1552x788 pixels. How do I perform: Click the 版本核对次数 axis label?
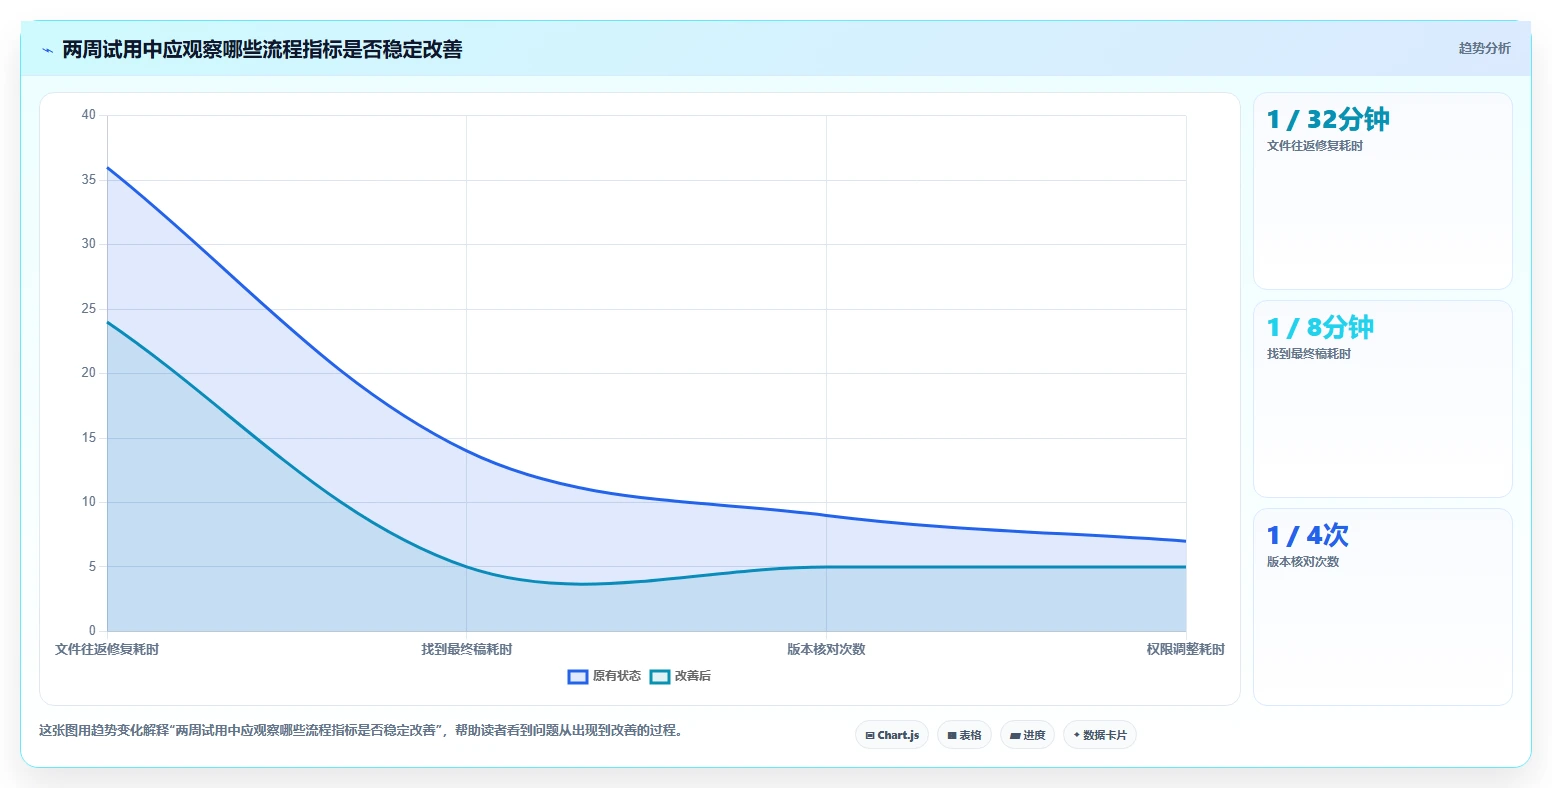pyautogui.click(x=826, y=650)
